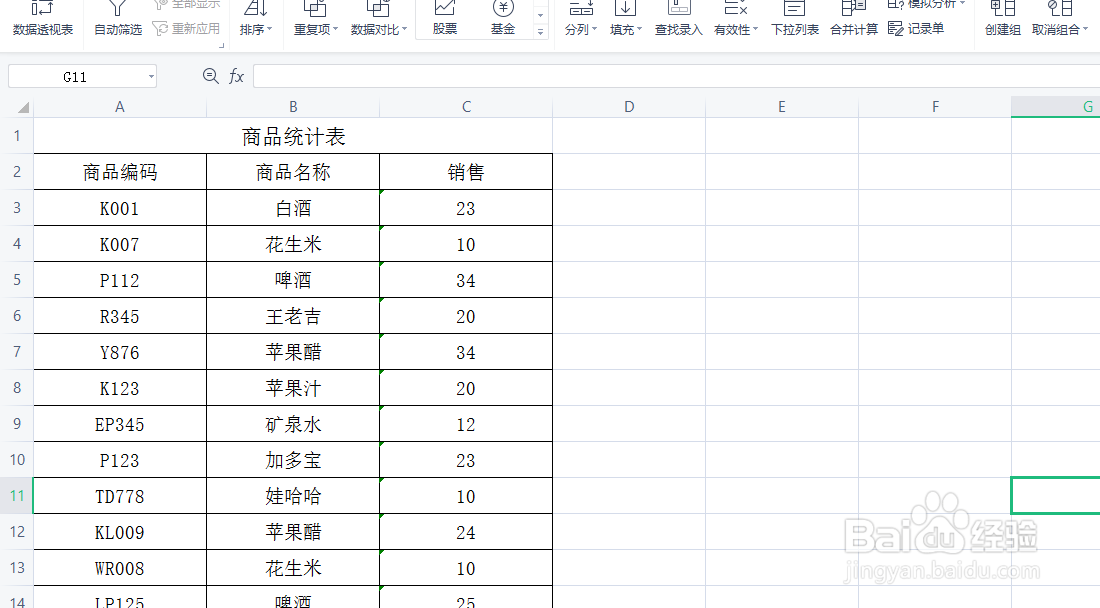Click the fx insert function icon
The width and height of the screenshot is (1100, 608).
coord(236,75)
